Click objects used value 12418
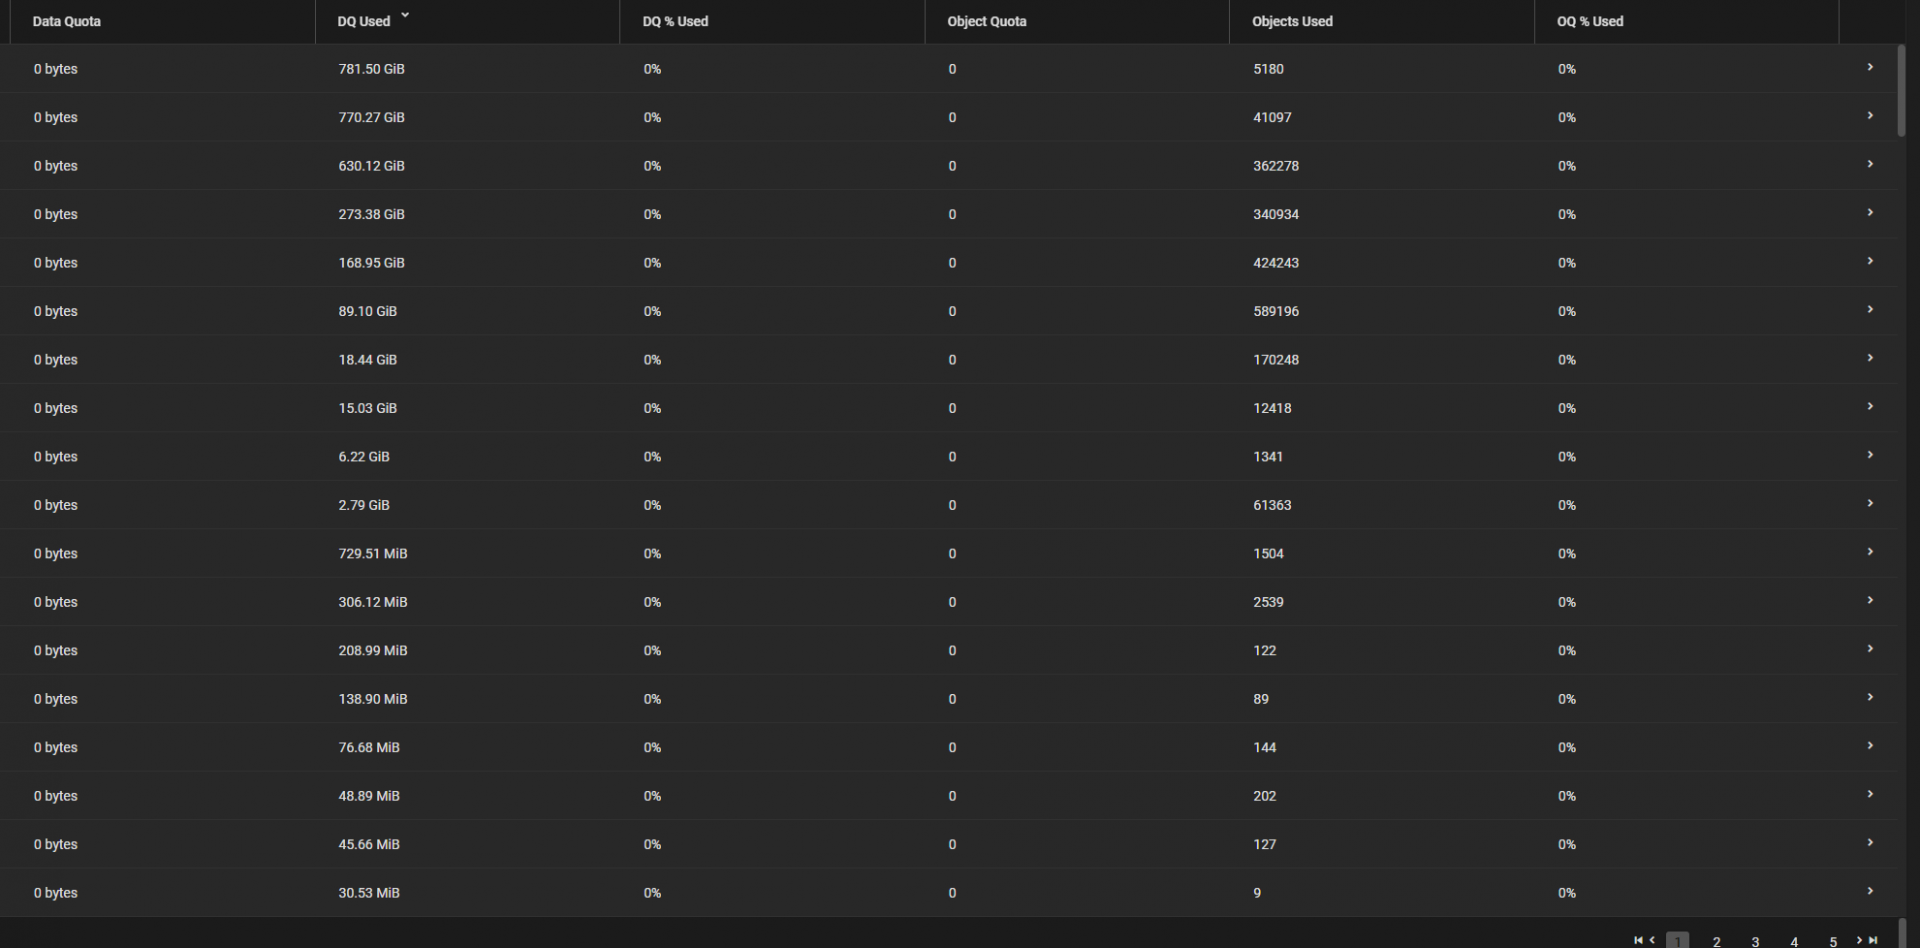1920x948 pixels. (1272, 408)
